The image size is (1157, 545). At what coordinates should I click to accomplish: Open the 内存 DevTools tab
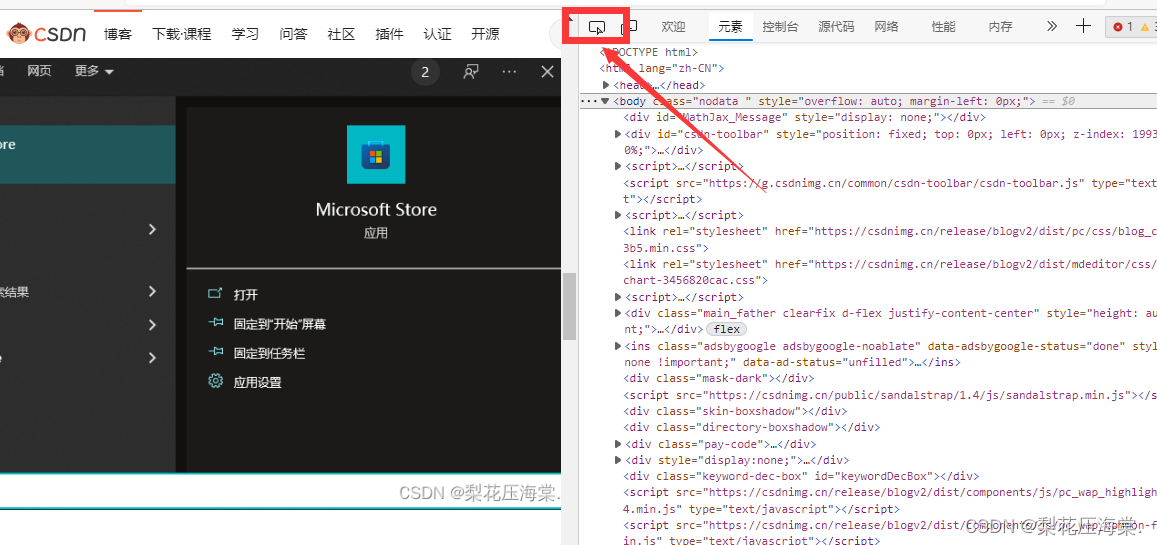[x=1001, y=27]
